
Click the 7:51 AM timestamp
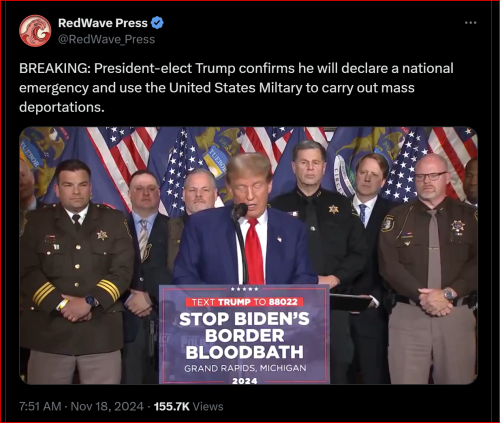[x=40, y=406]
